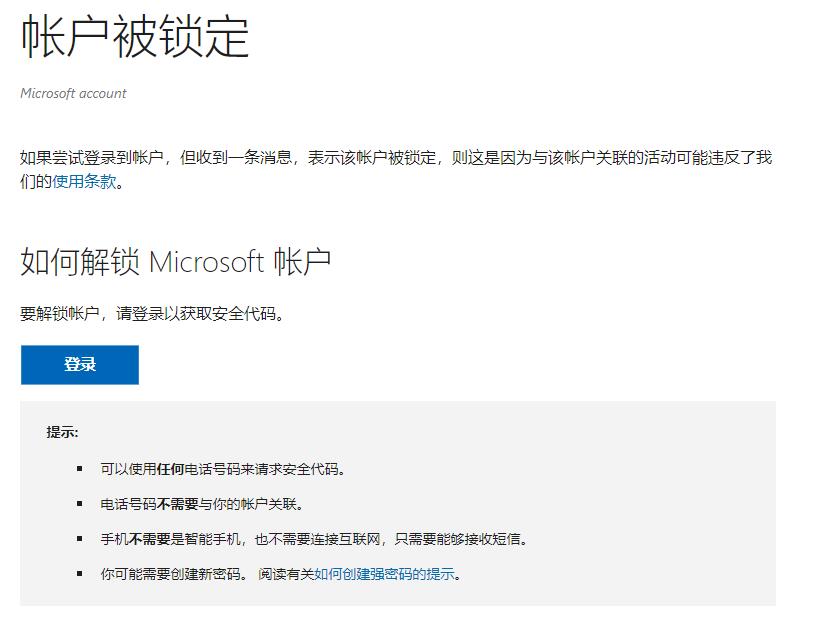Click the tip about 电话号码 and 帐户关联
817x629 pixels.
pos(201,504)
